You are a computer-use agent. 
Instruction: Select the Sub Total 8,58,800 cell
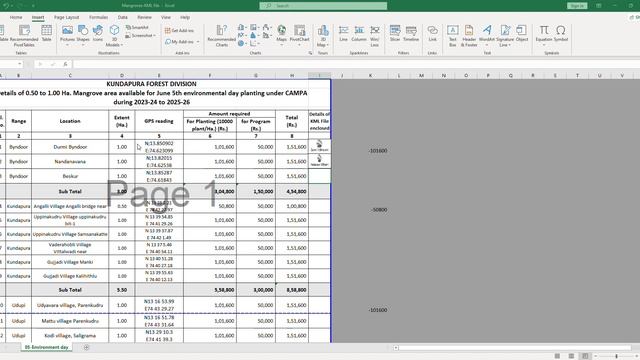[x=292, y=290]
